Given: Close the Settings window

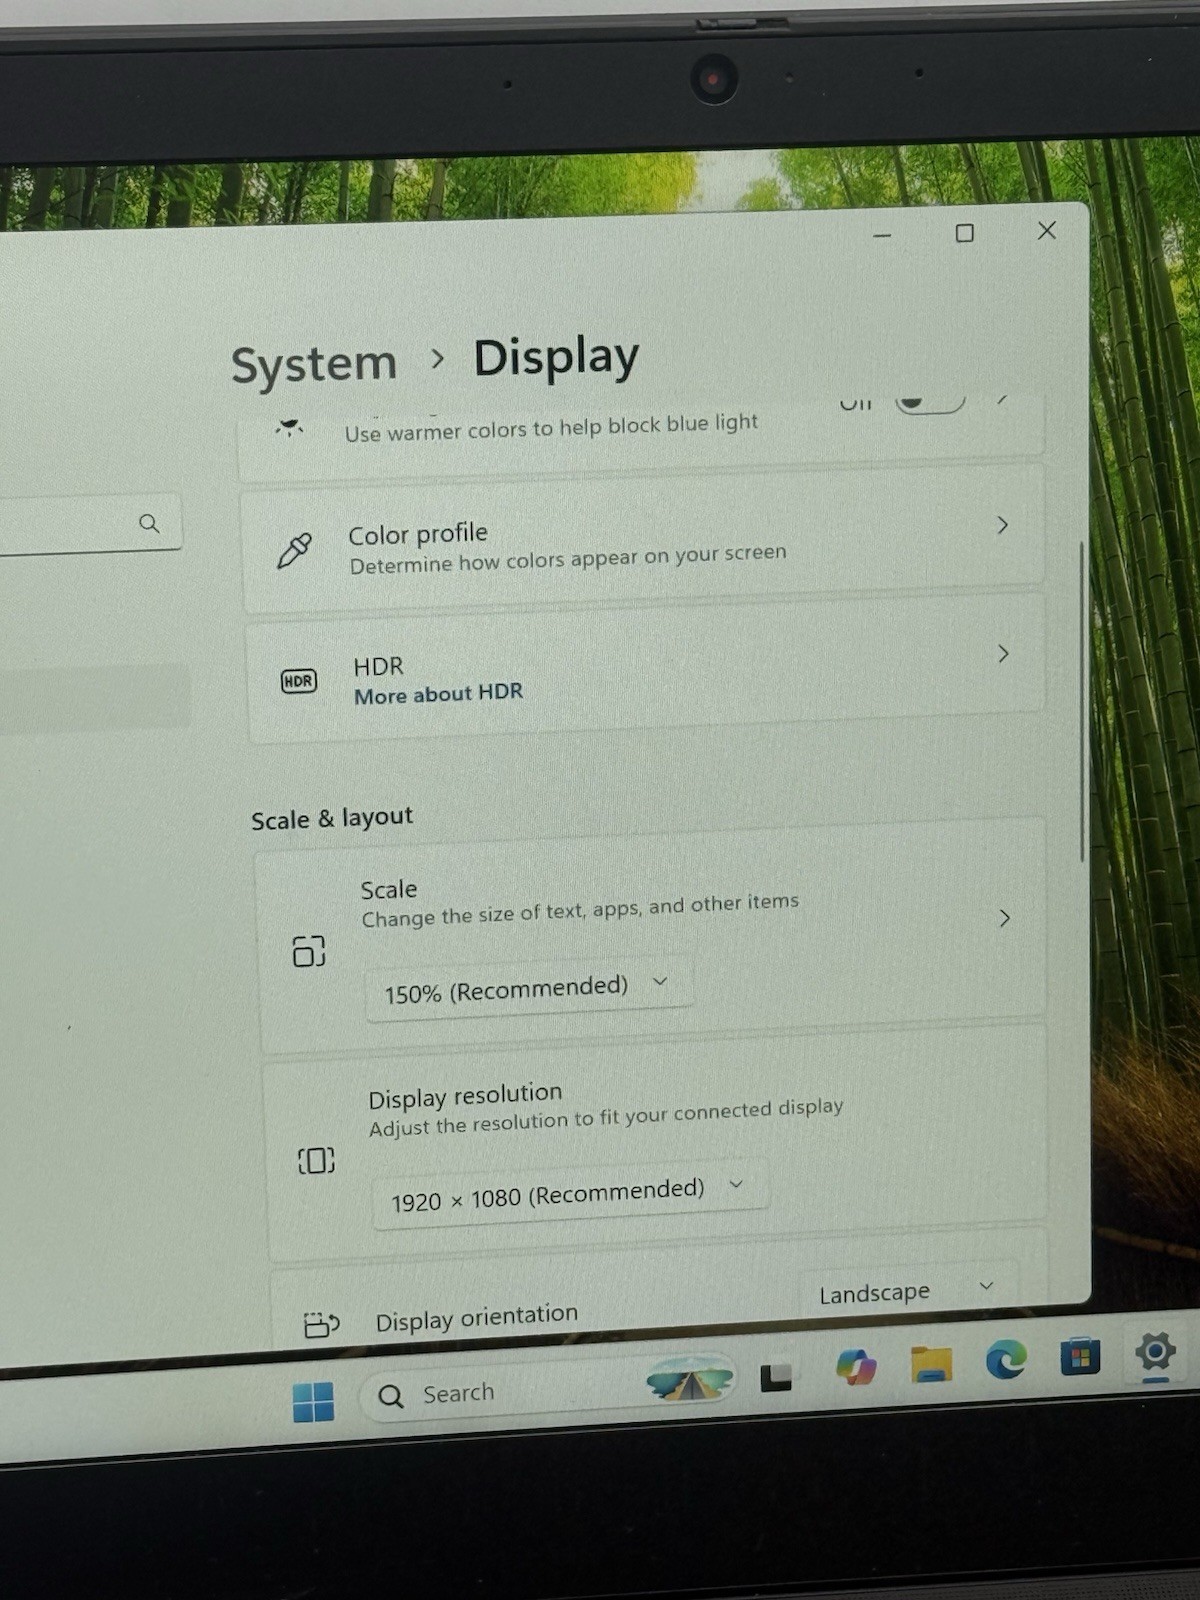Looking at the screenshot, I should (1047, 231).
